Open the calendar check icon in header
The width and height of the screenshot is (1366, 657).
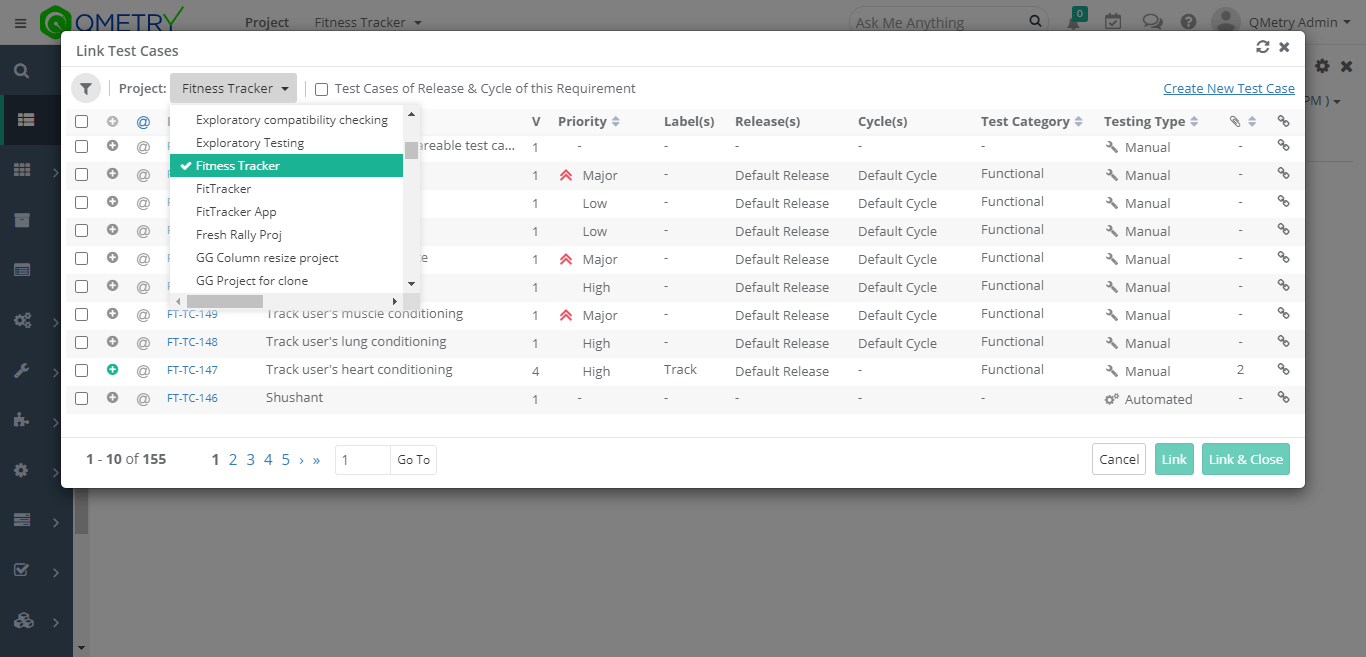1112,22
